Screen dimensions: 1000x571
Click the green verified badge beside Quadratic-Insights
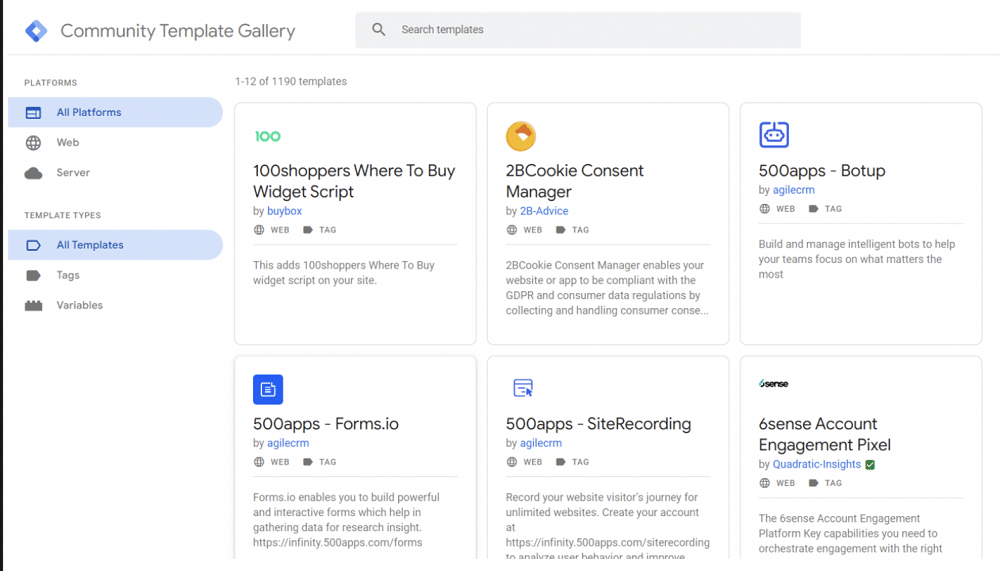(x=871, y=464)
